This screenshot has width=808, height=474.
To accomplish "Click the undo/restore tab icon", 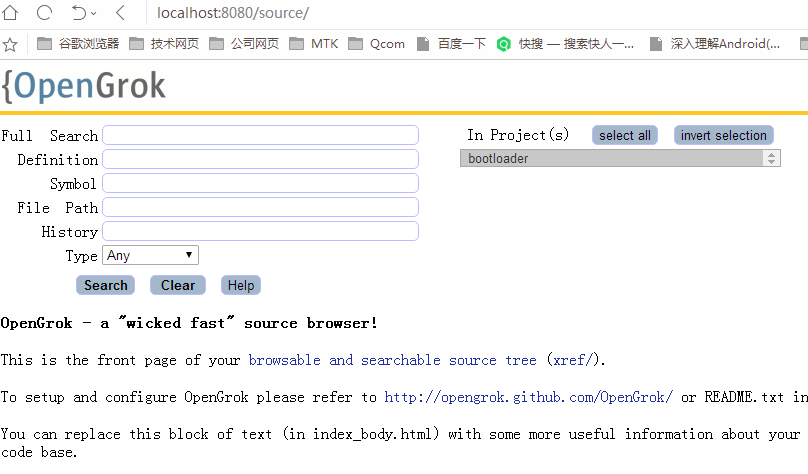I will 79,12.
